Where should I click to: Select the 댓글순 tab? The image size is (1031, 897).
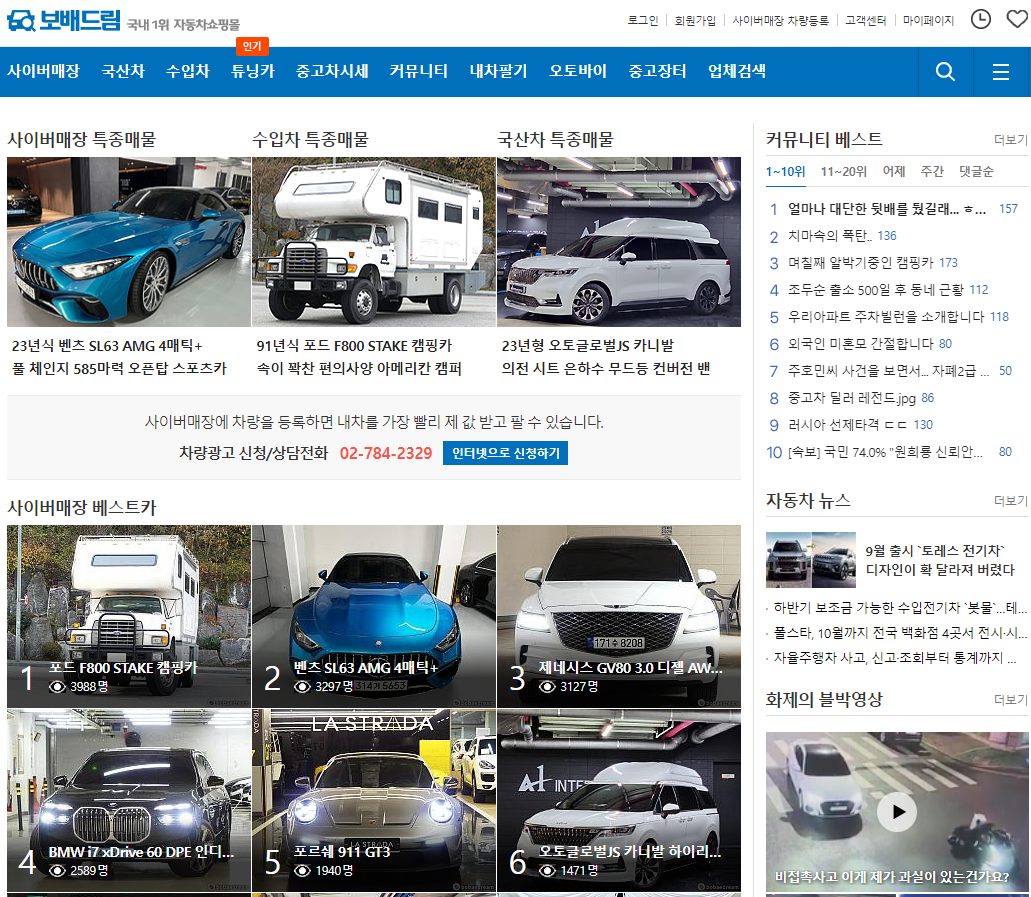click(976, 172)
